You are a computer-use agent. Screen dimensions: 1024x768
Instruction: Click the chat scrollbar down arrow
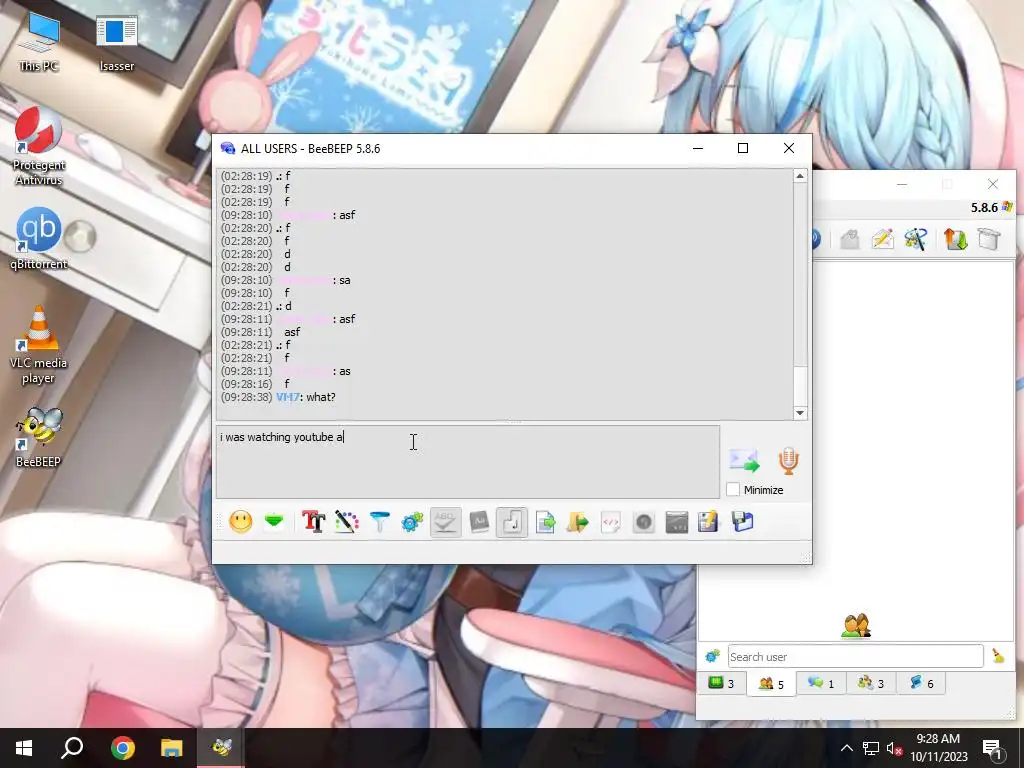[800, 413]
